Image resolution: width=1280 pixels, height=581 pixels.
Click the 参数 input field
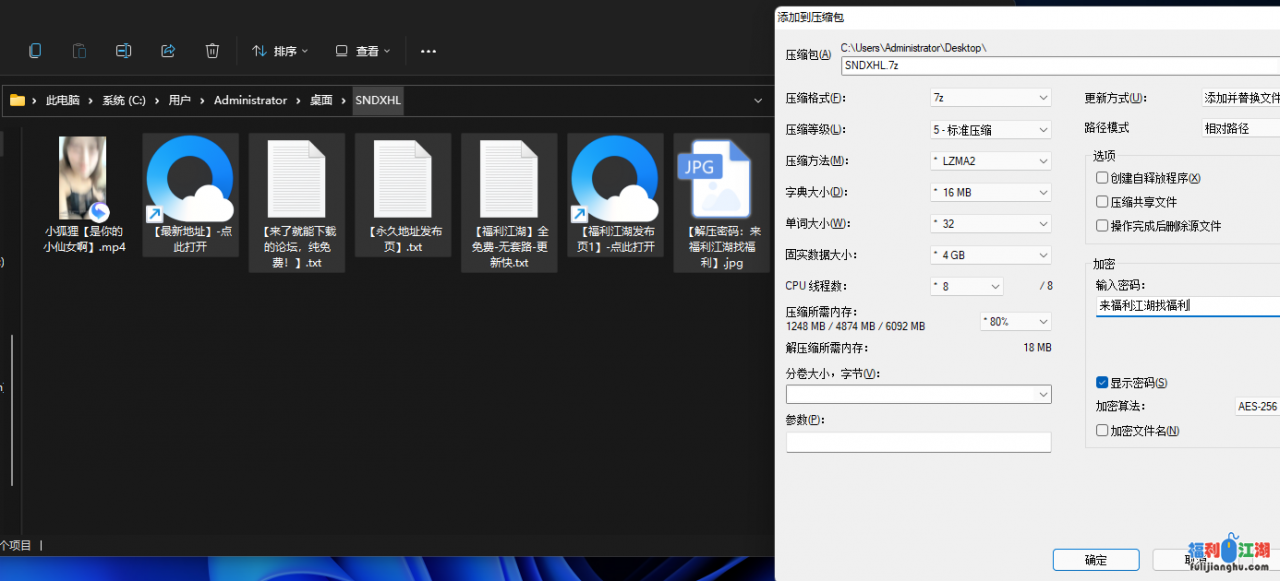click(918, 442)
